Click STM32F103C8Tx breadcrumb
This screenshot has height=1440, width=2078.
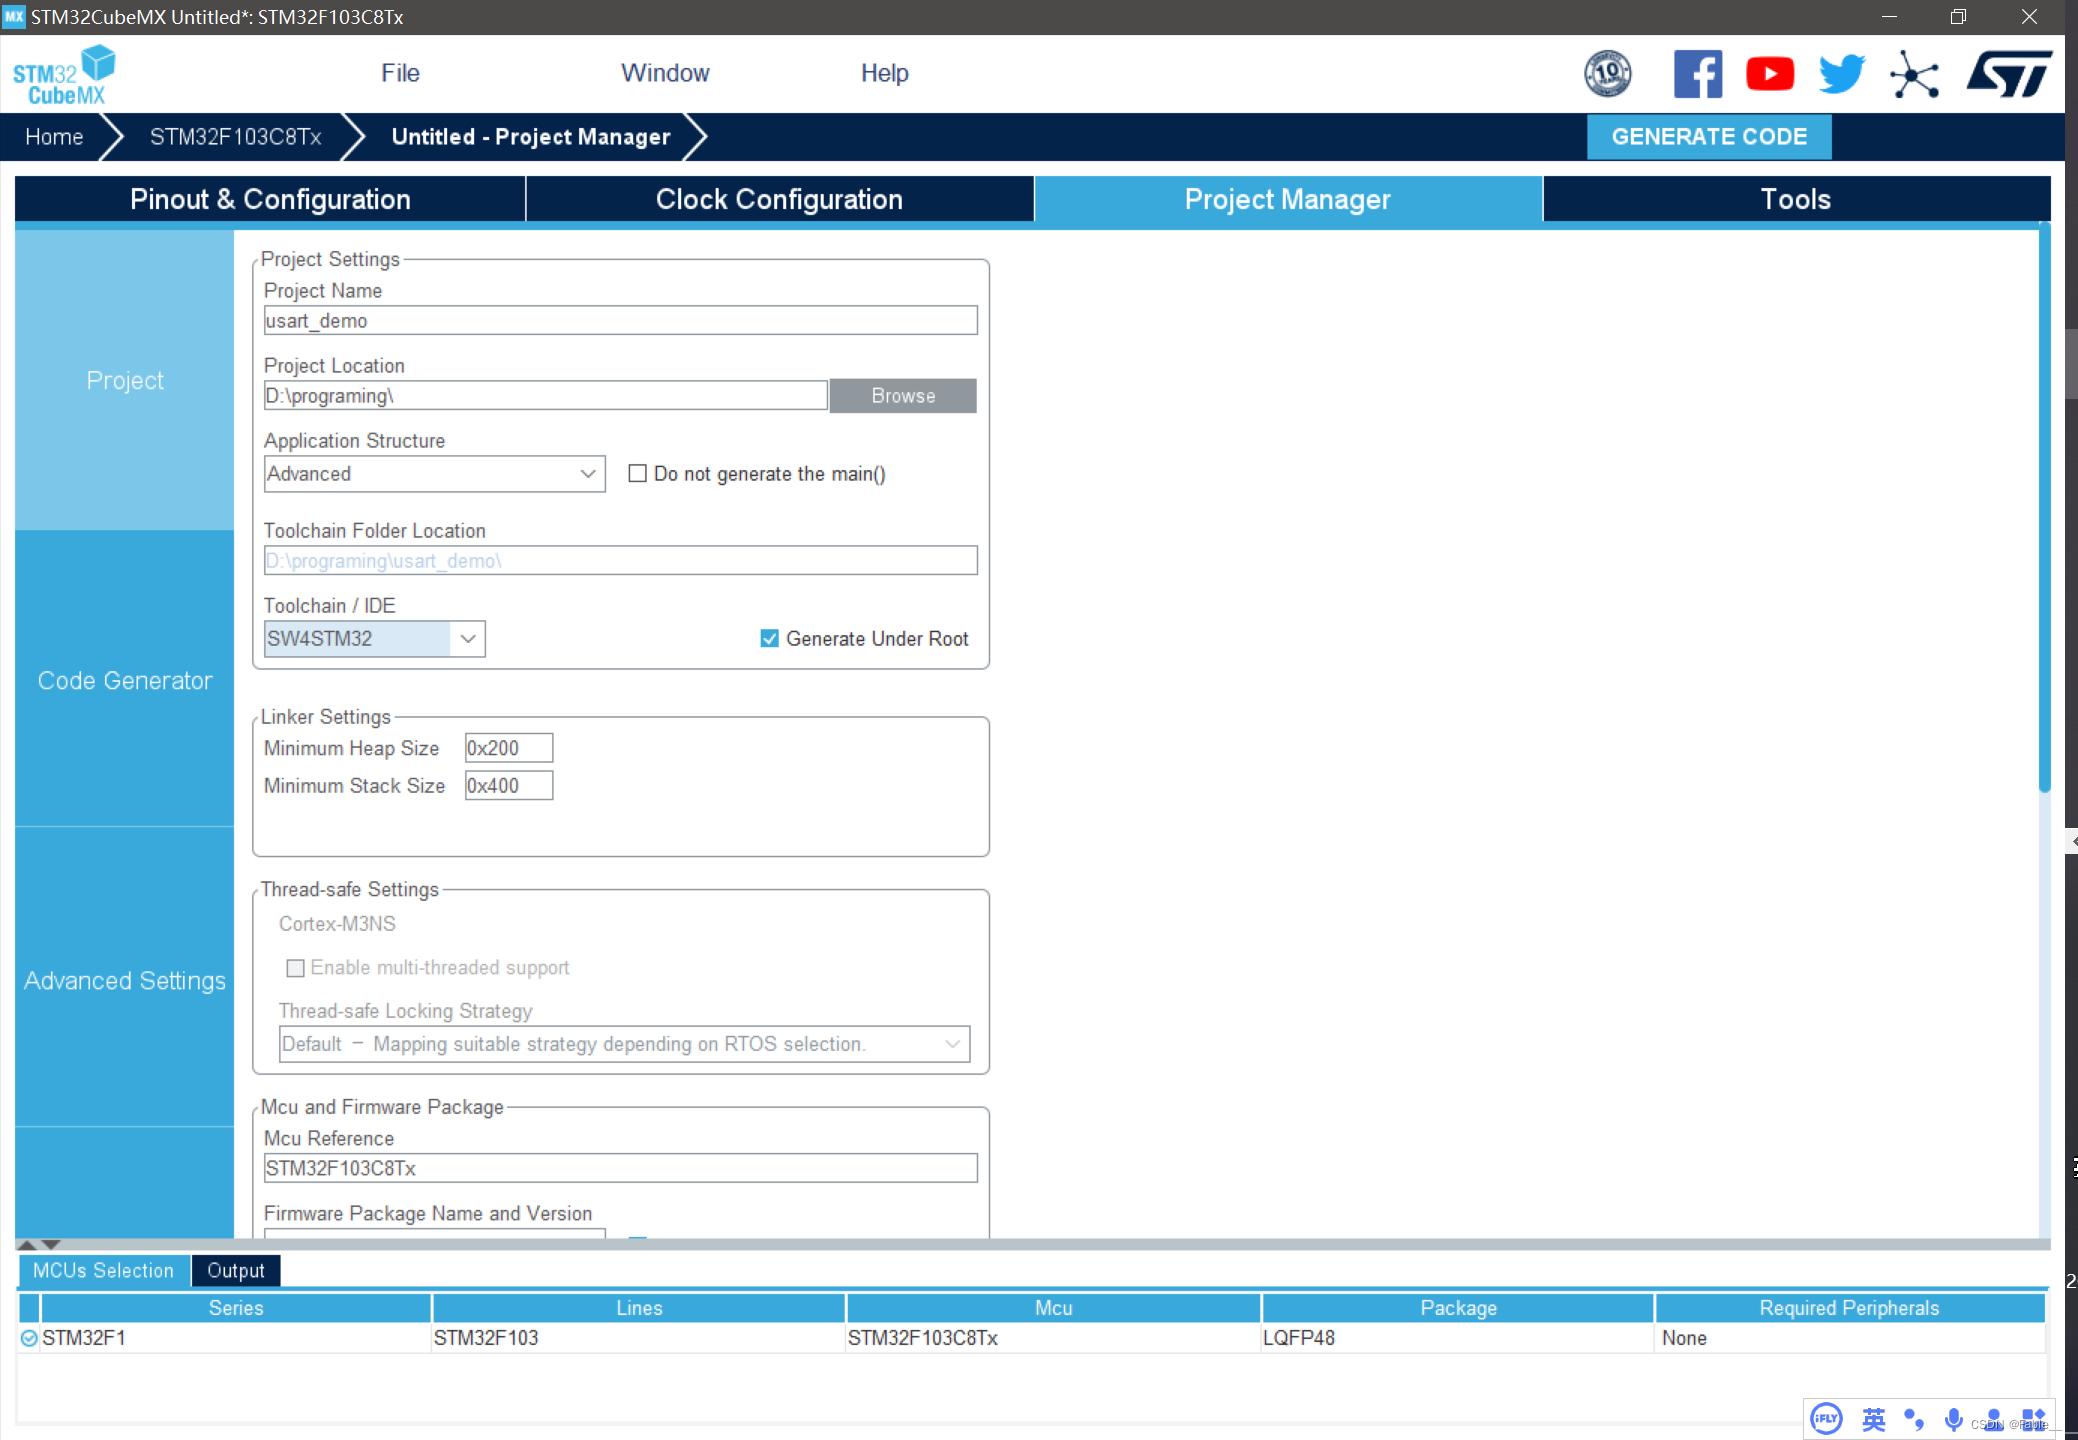point(235,137)
